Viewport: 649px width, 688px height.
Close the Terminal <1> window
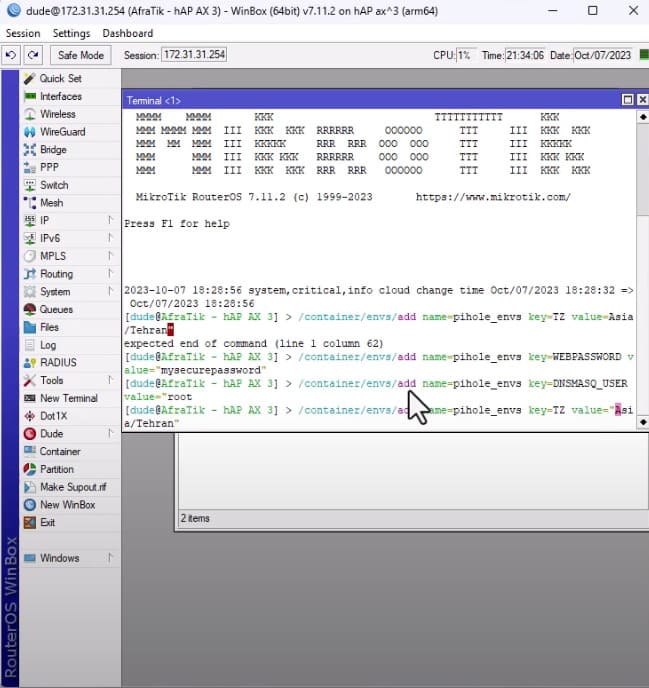point(642,100)
